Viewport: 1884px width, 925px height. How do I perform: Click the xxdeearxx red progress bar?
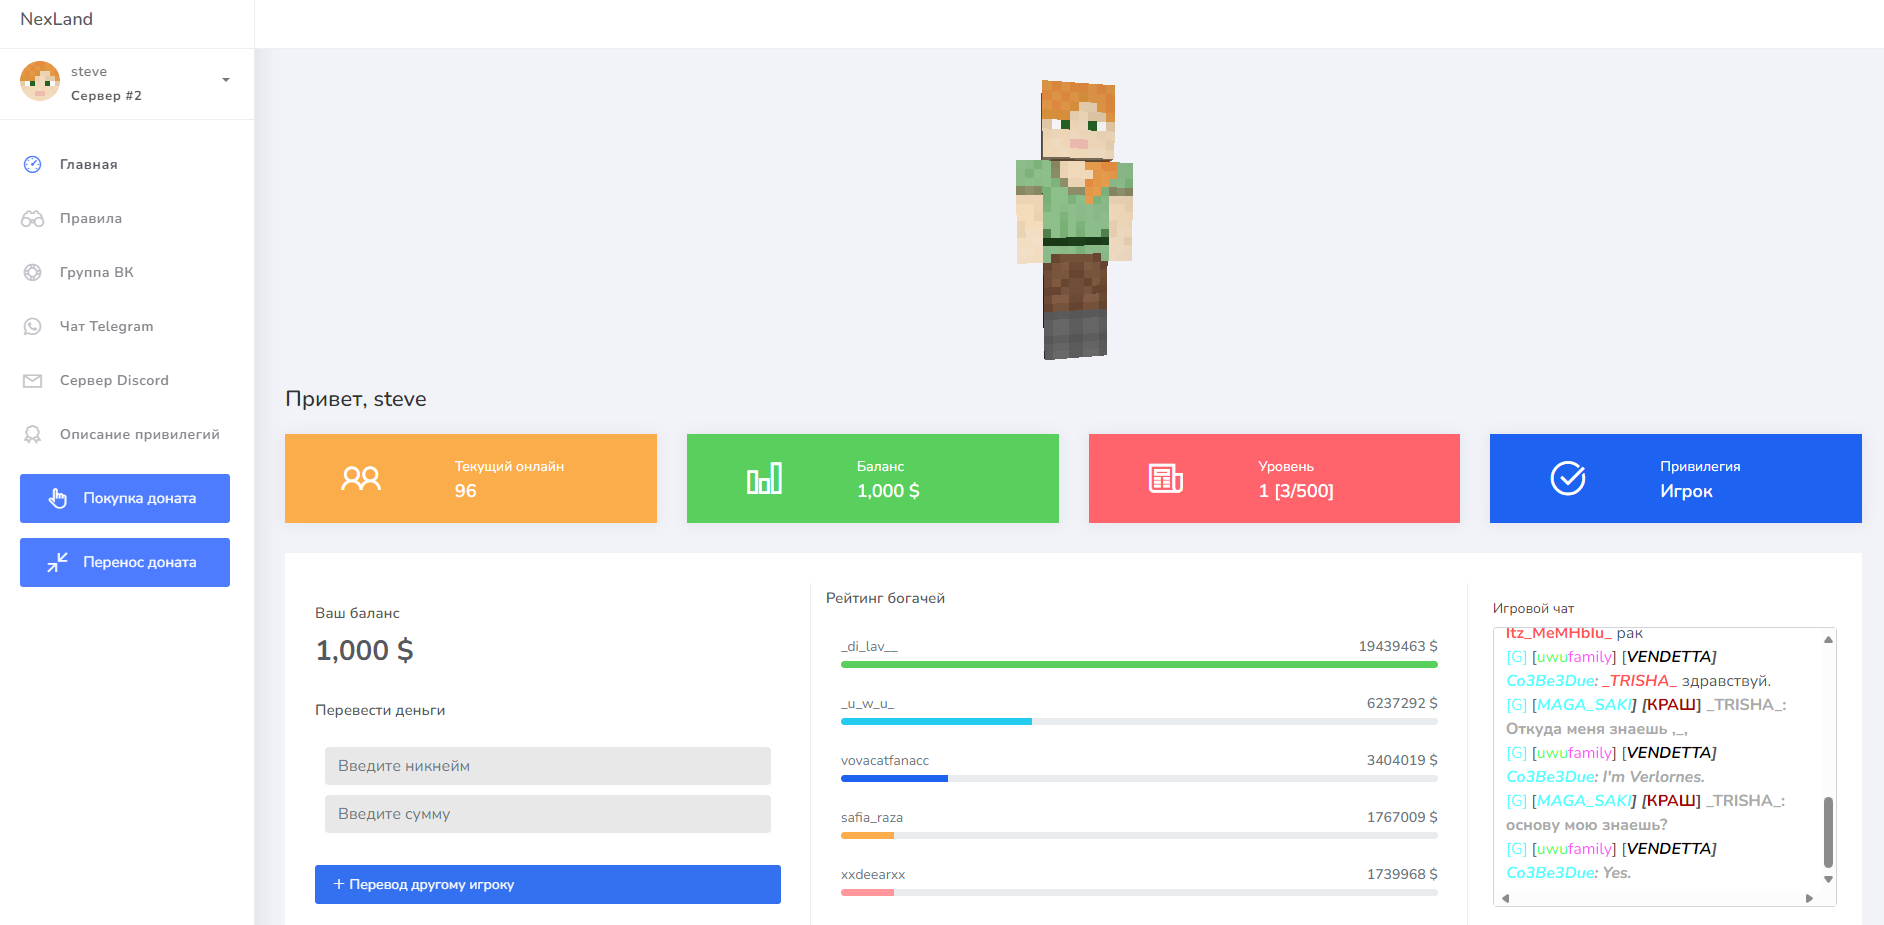867,892
